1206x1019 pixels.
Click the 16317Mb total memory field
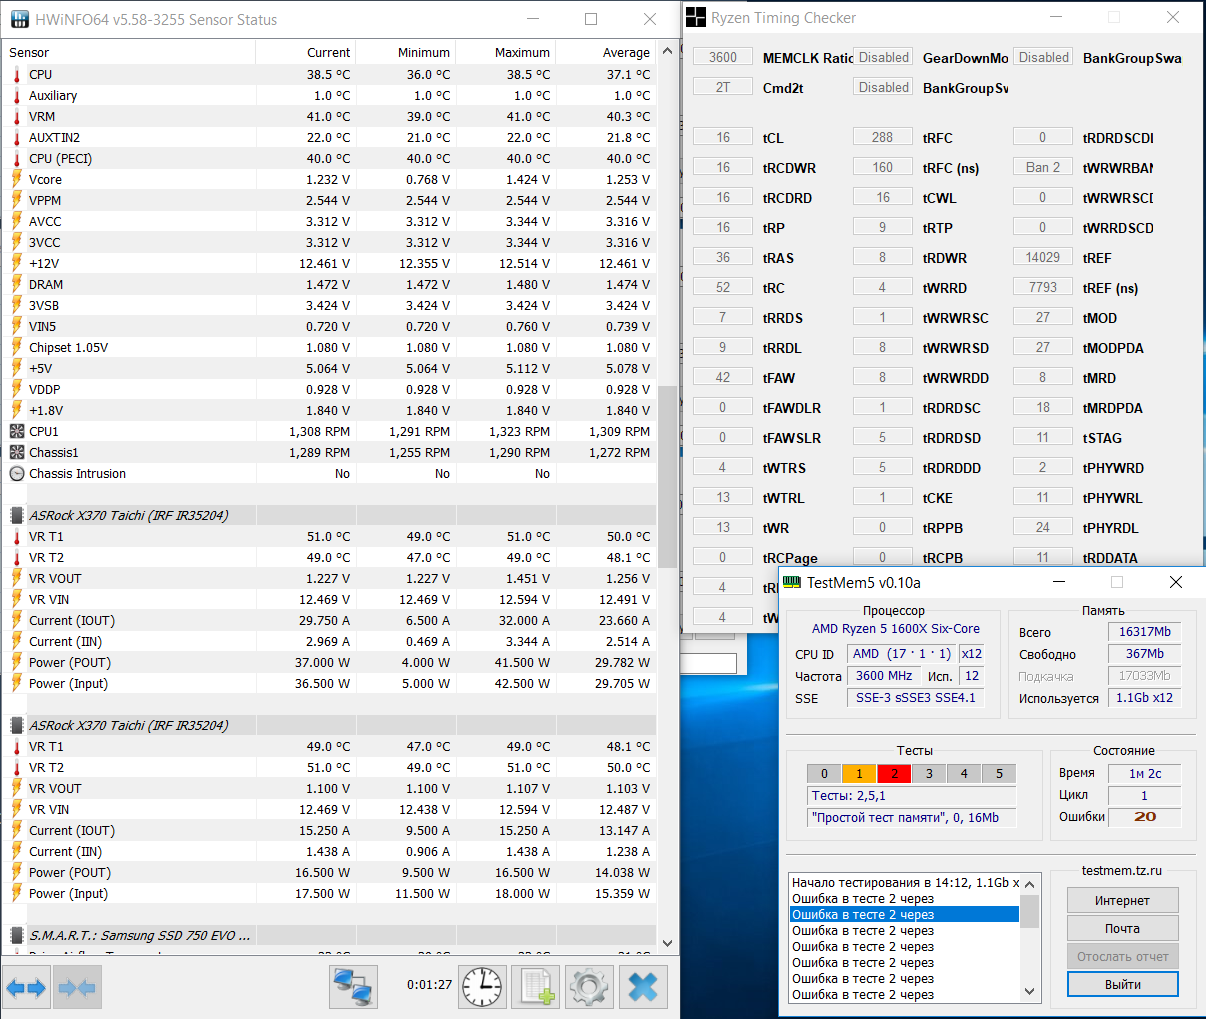[1145, 632]
